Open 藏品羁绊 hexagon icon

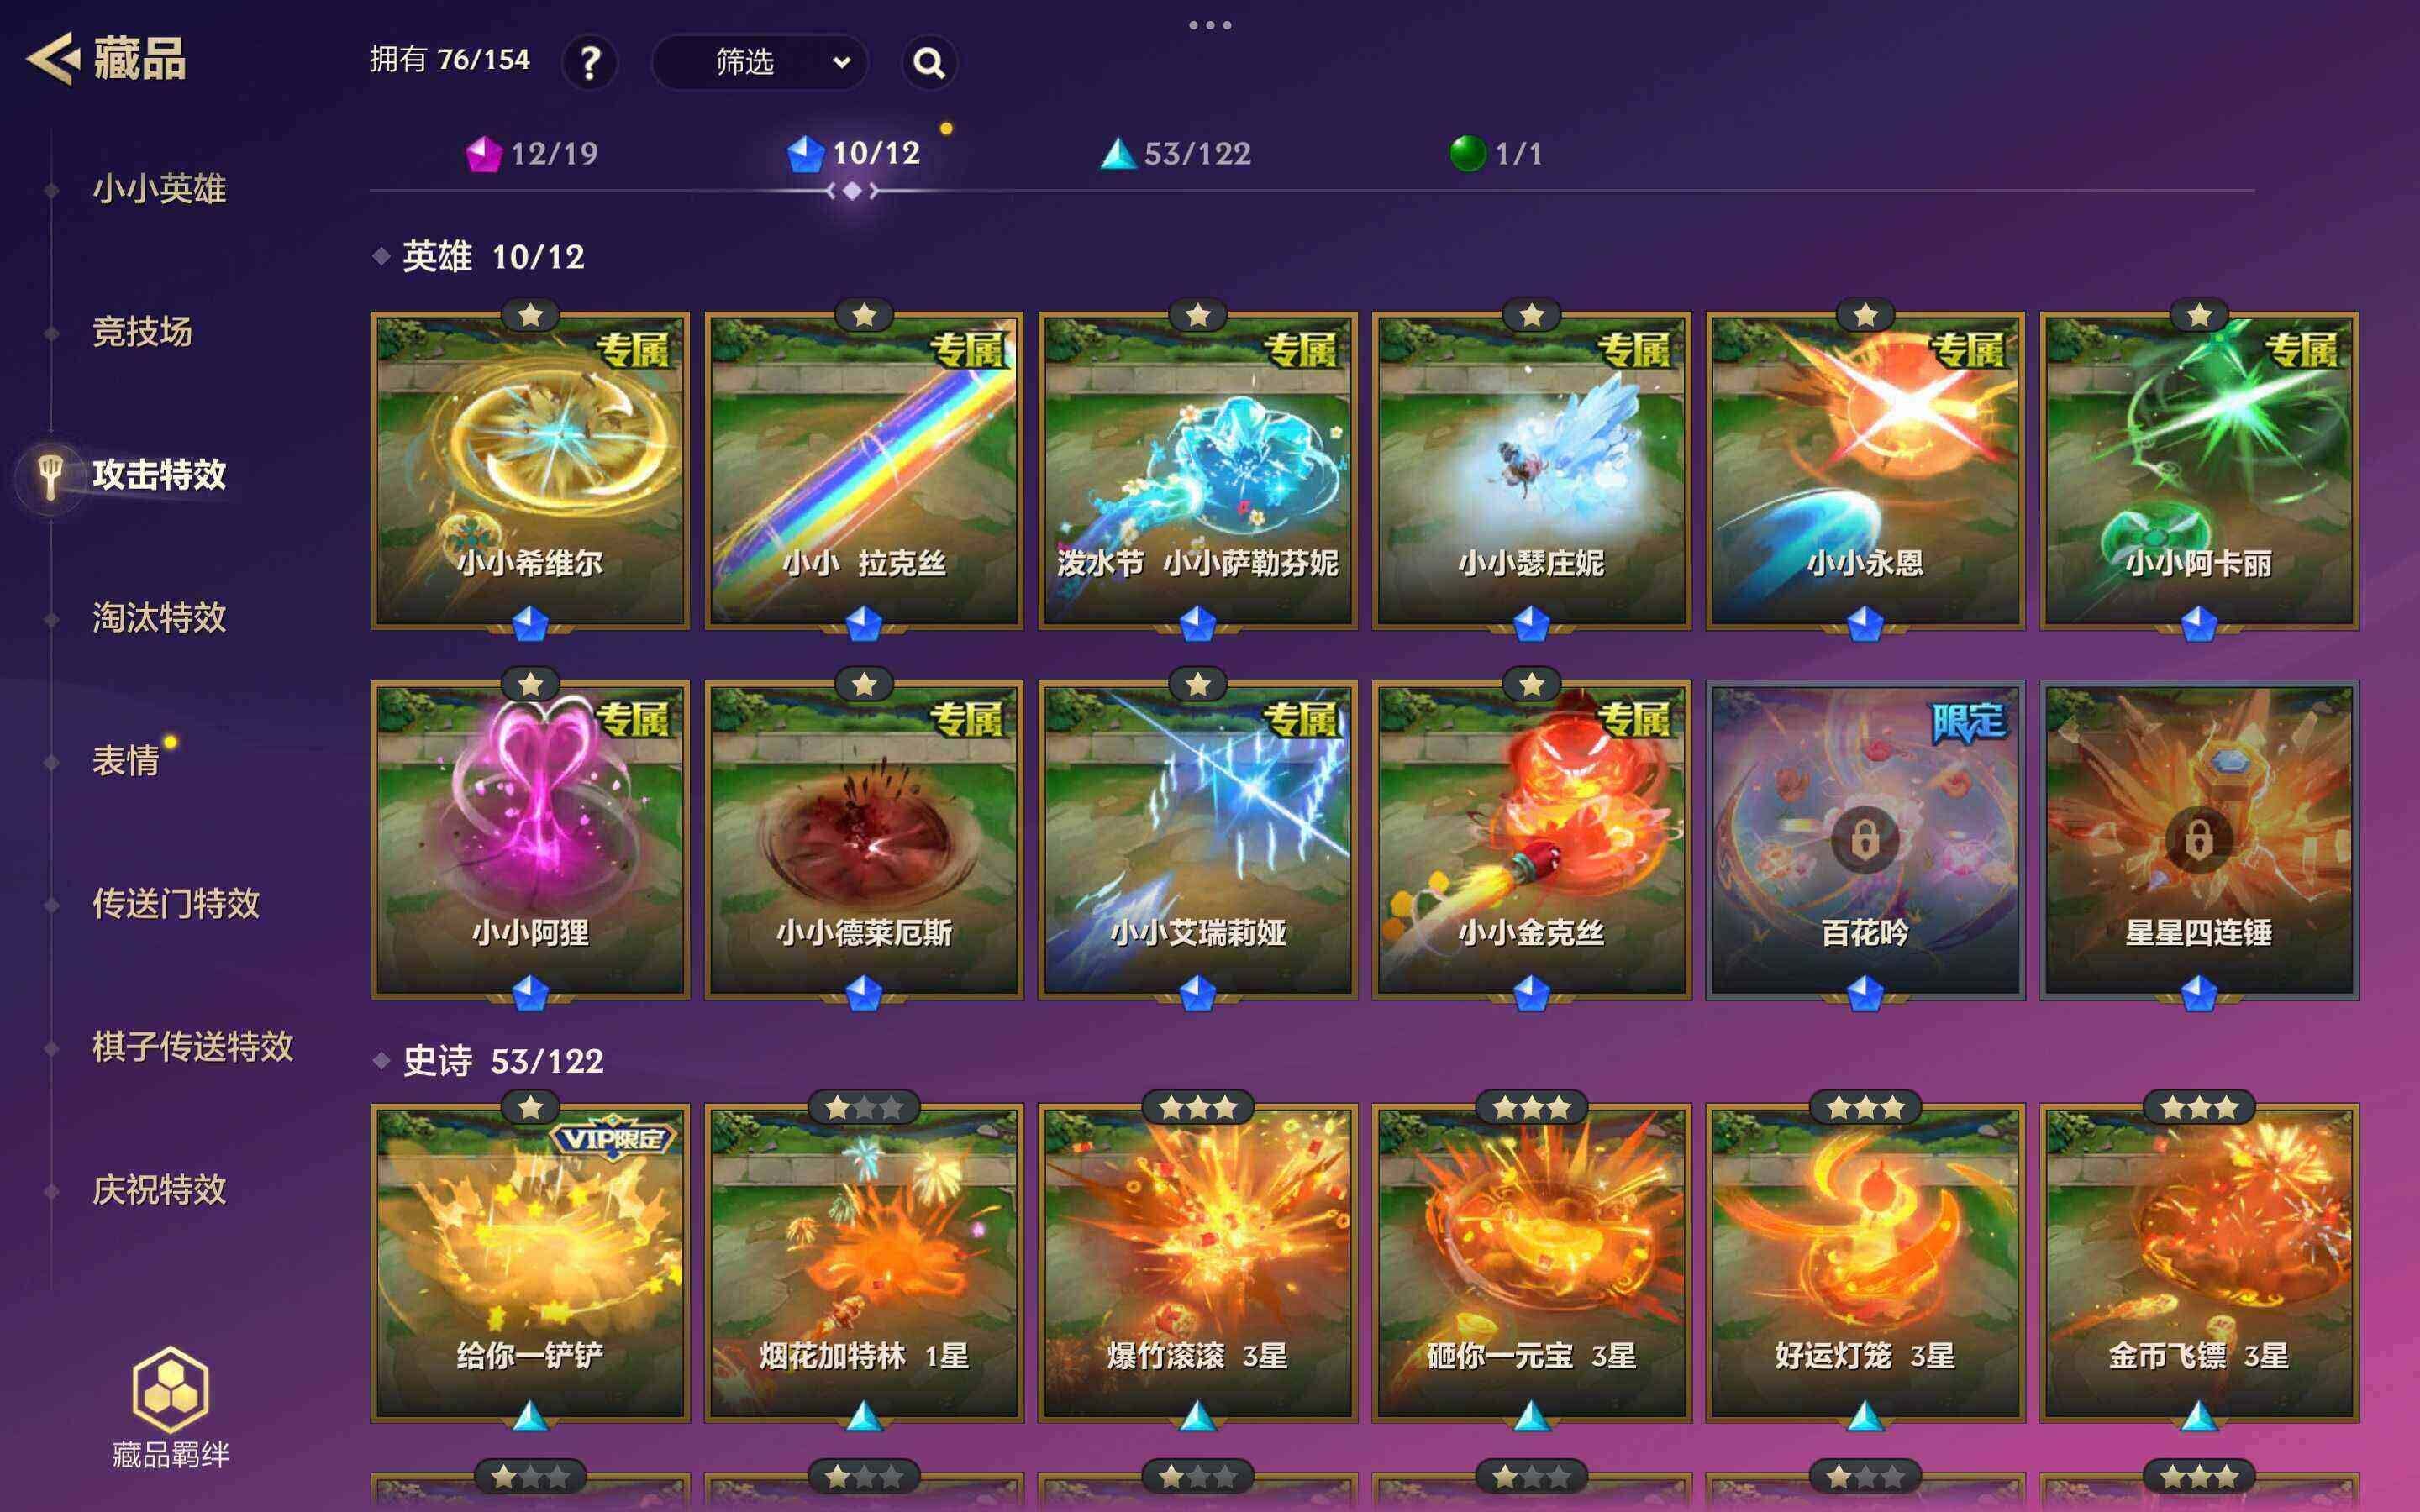(x=171, y=1390)
